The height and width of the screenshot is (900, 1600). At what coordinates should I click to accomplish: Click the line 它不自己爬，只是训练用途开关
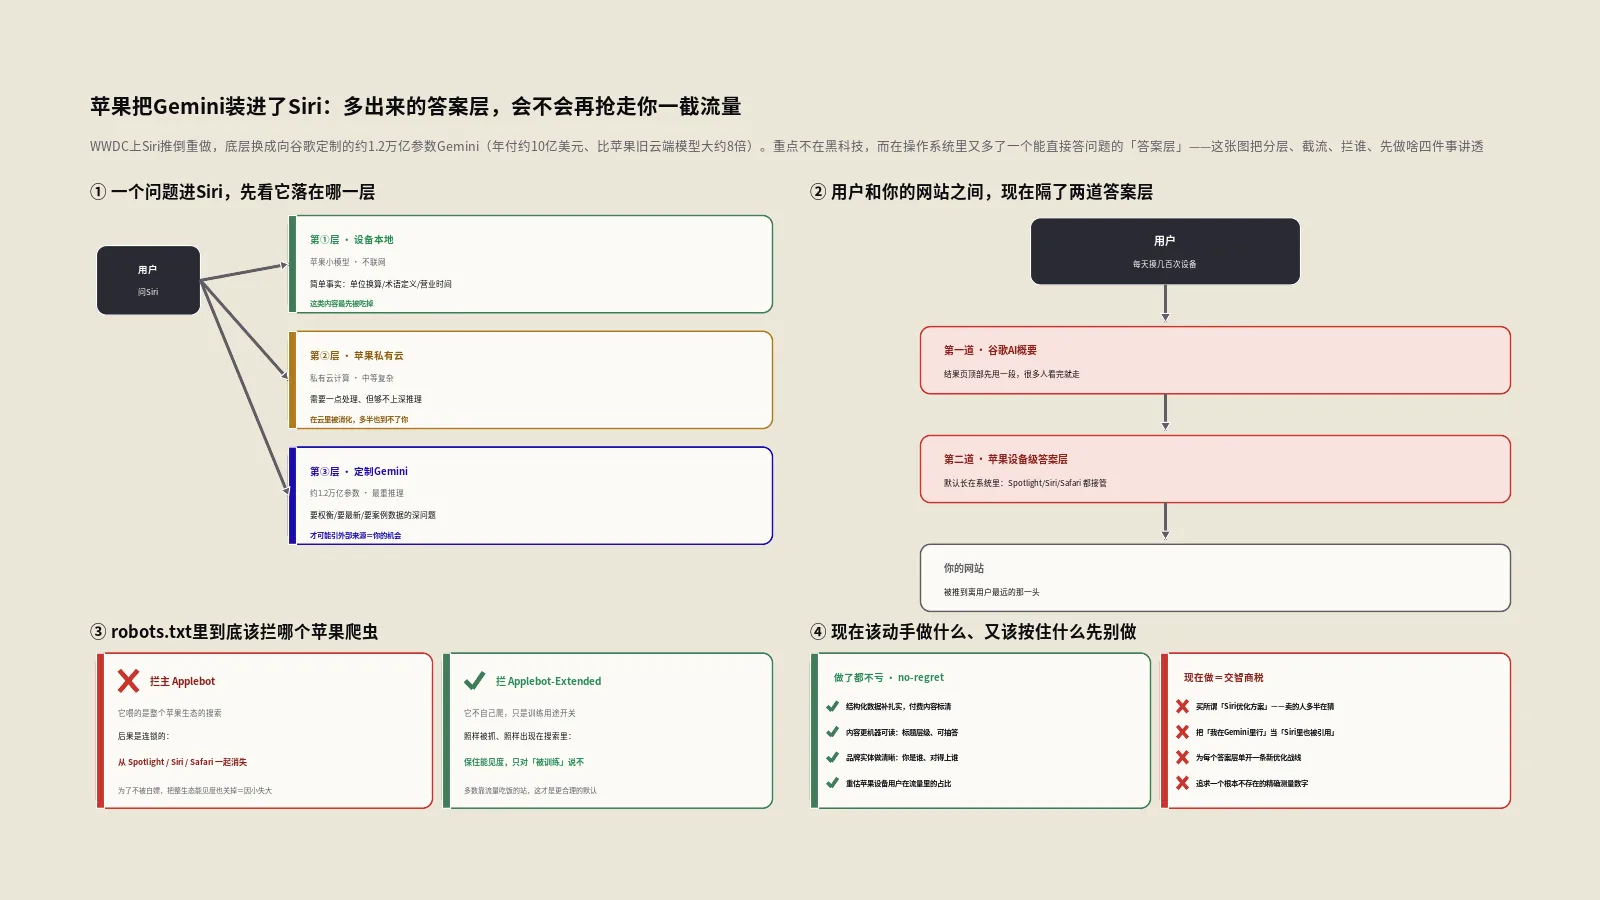519,713
